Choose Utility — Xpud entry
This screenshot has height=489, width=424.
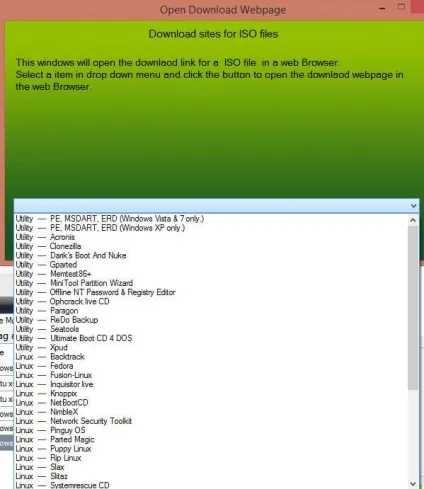coord(211,347)
